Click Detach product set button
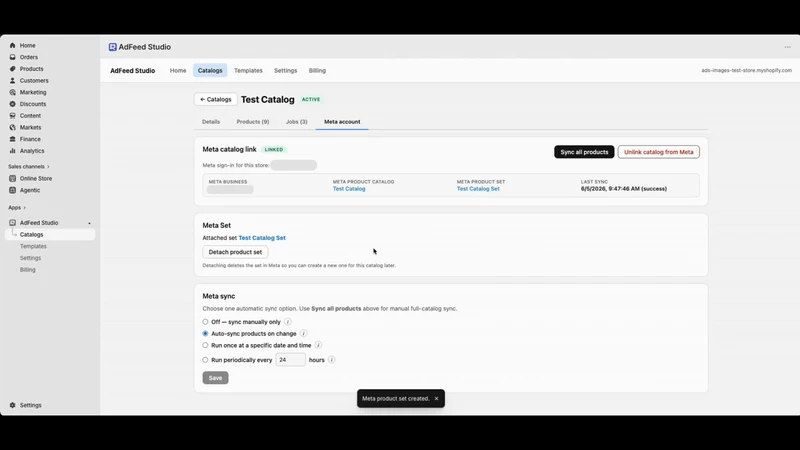This screenshot has width=800, height=450. 235,252
